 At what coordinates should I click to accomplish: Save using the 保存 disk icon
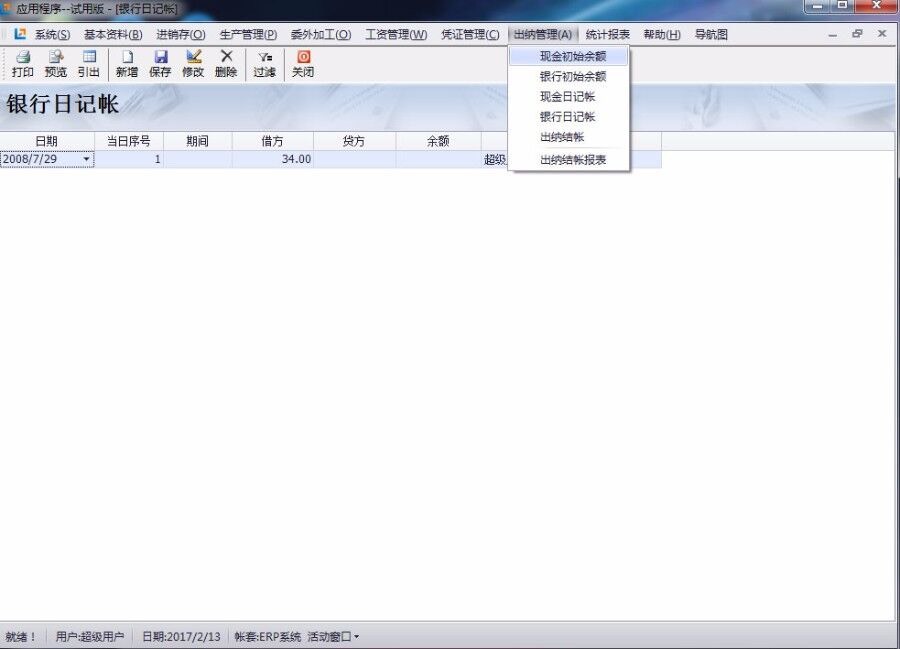click(x=160, y=64)
